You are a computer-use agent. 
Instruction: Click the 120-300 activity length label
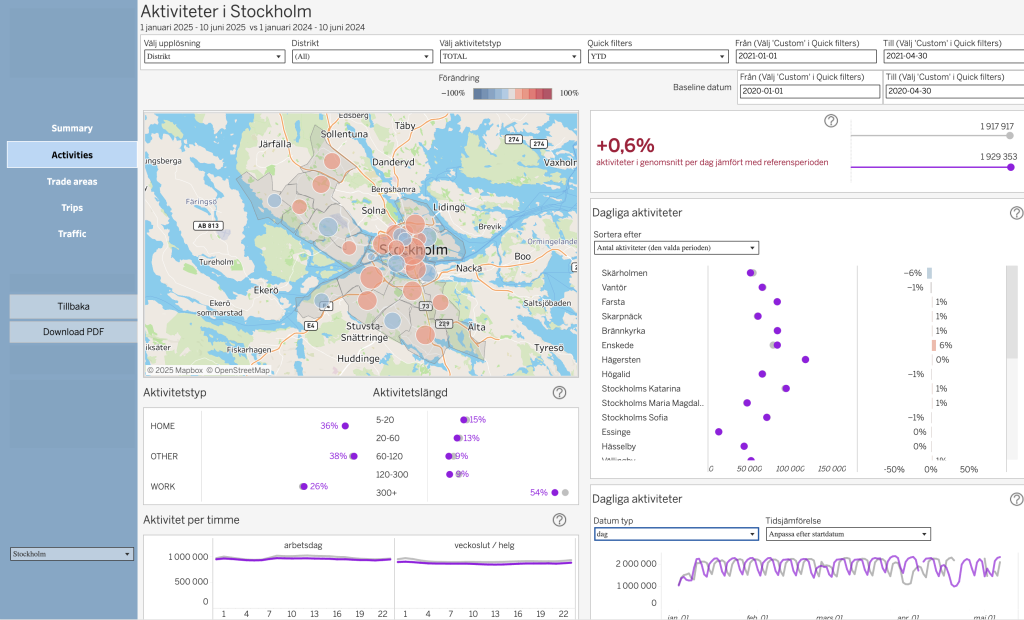[392, 475]
